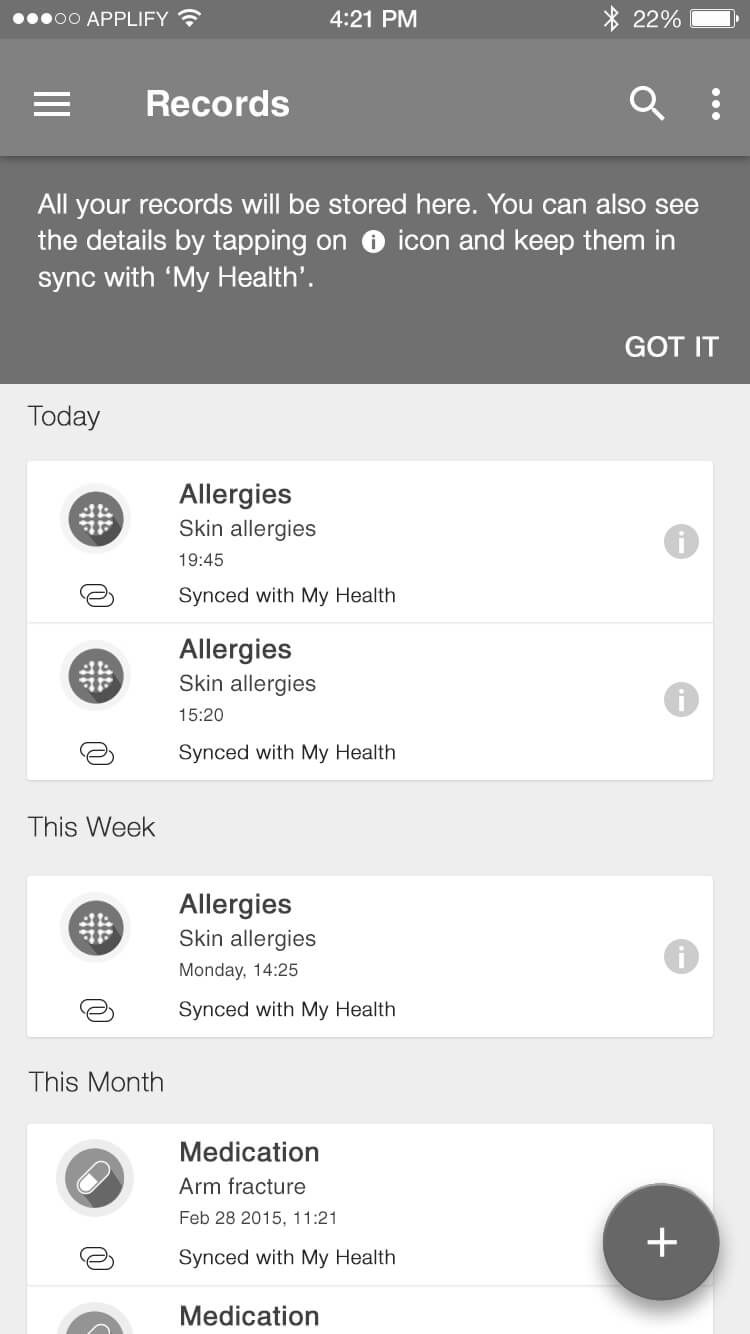This screenshot has height=1334, width=750.
Task: Tap sync link icon on 15:20 record
Action: click(x=97, y=753)
